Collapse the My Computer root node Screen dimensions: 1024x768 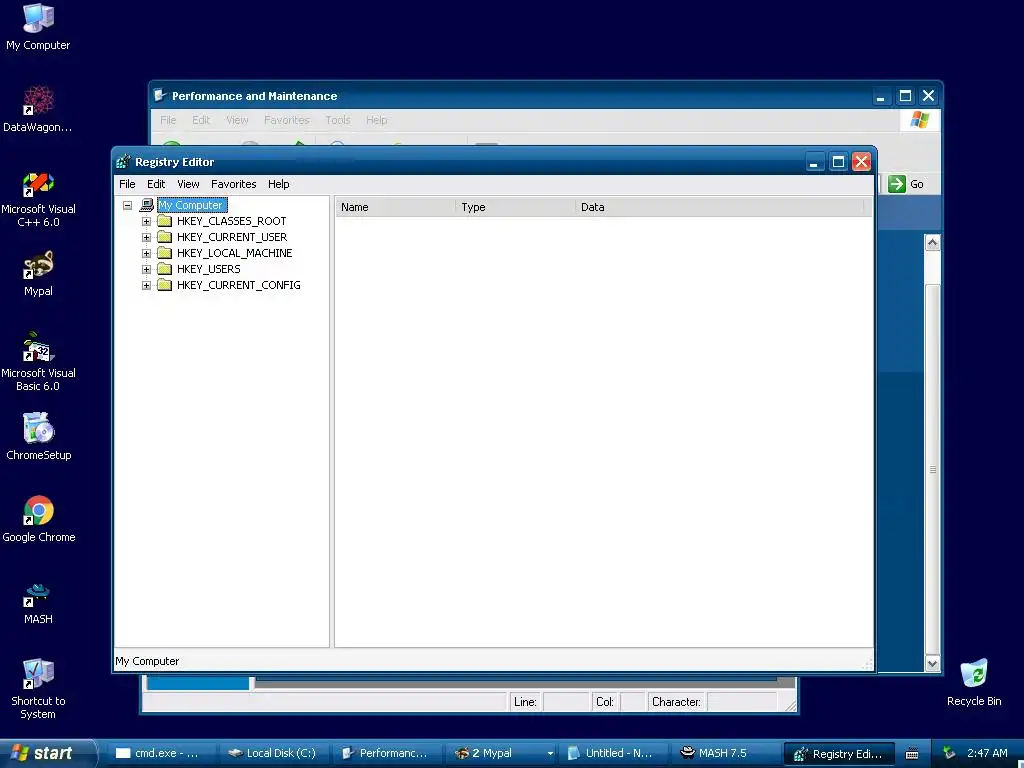128,205
